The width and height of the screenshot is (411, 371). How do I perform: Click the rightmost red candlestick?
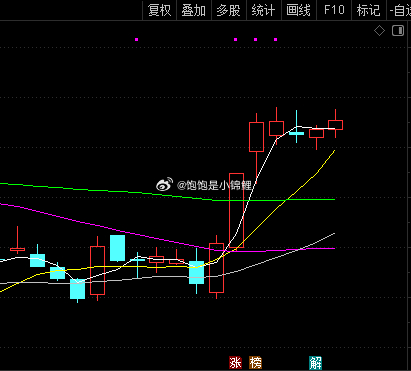coord(335,125)
